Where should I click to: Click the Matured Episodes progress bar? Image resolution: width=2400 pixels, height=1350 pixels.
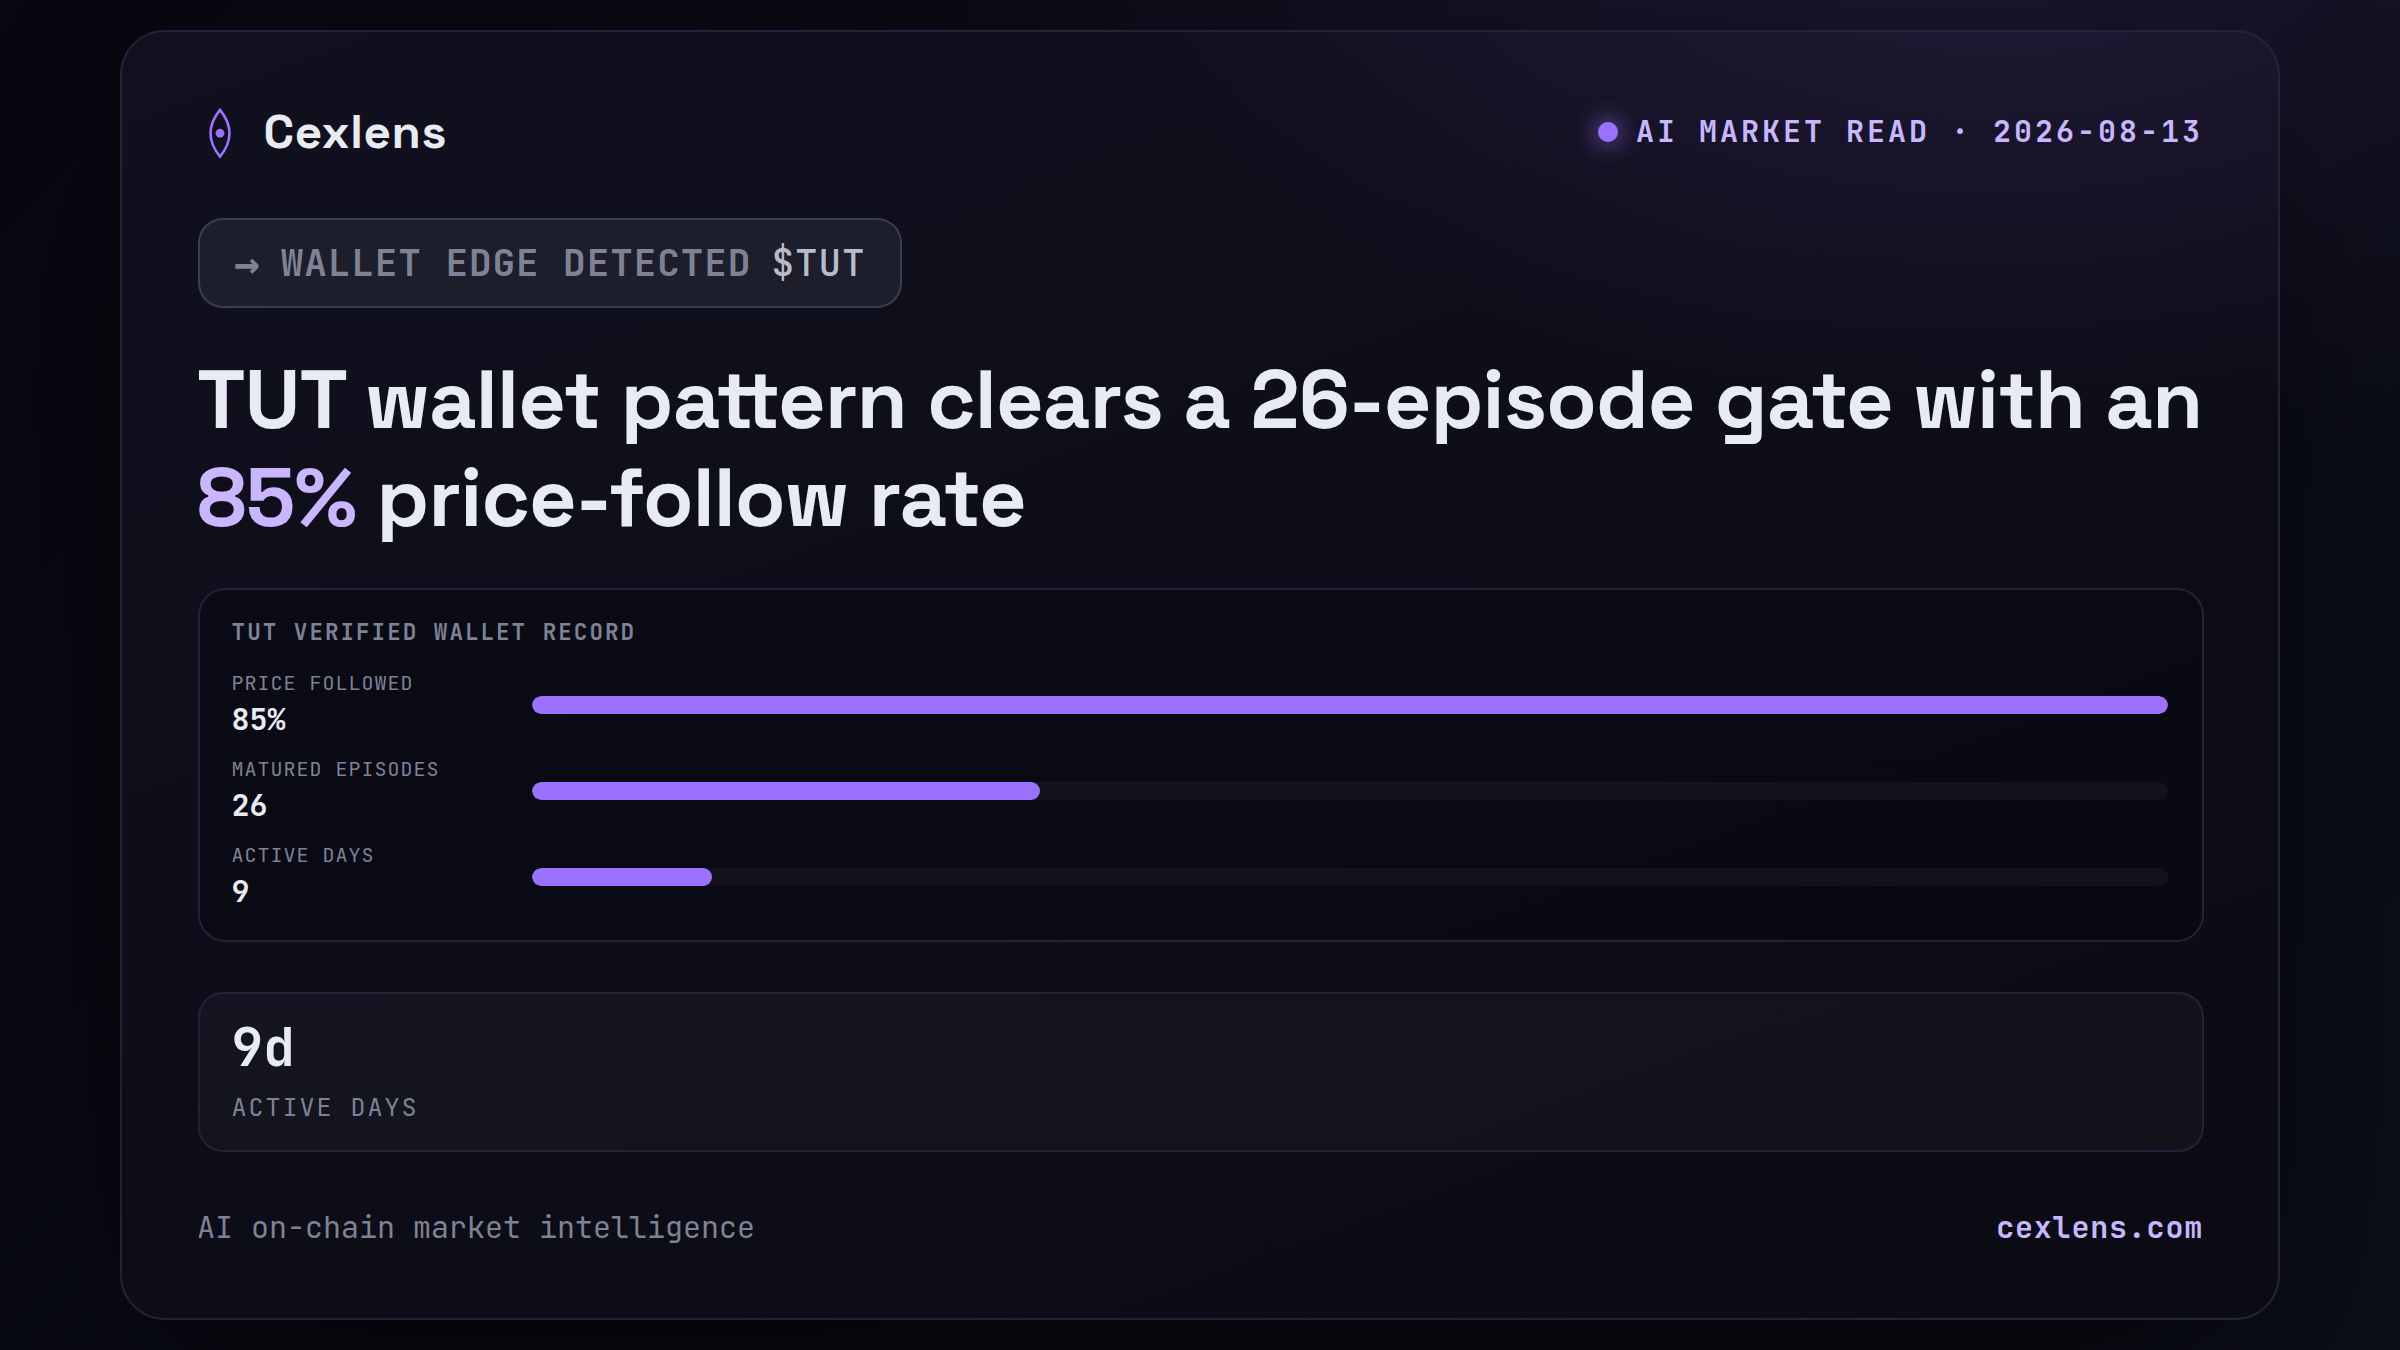click(1350, 791)
